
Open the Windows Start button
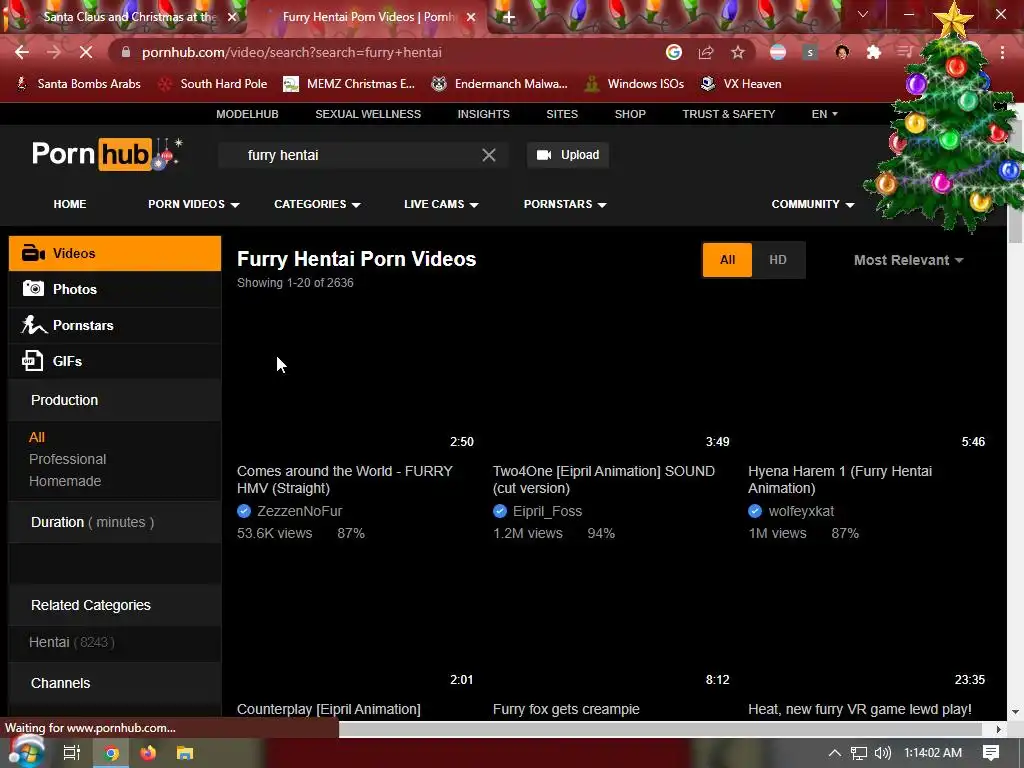[26, 752]
